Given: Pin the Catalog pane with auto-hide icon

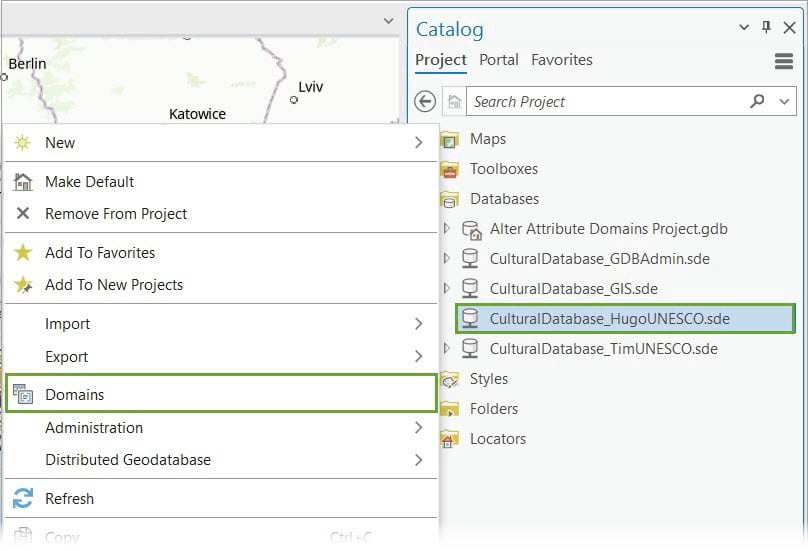Looking at the screenshot, I should tap(766, 28).
